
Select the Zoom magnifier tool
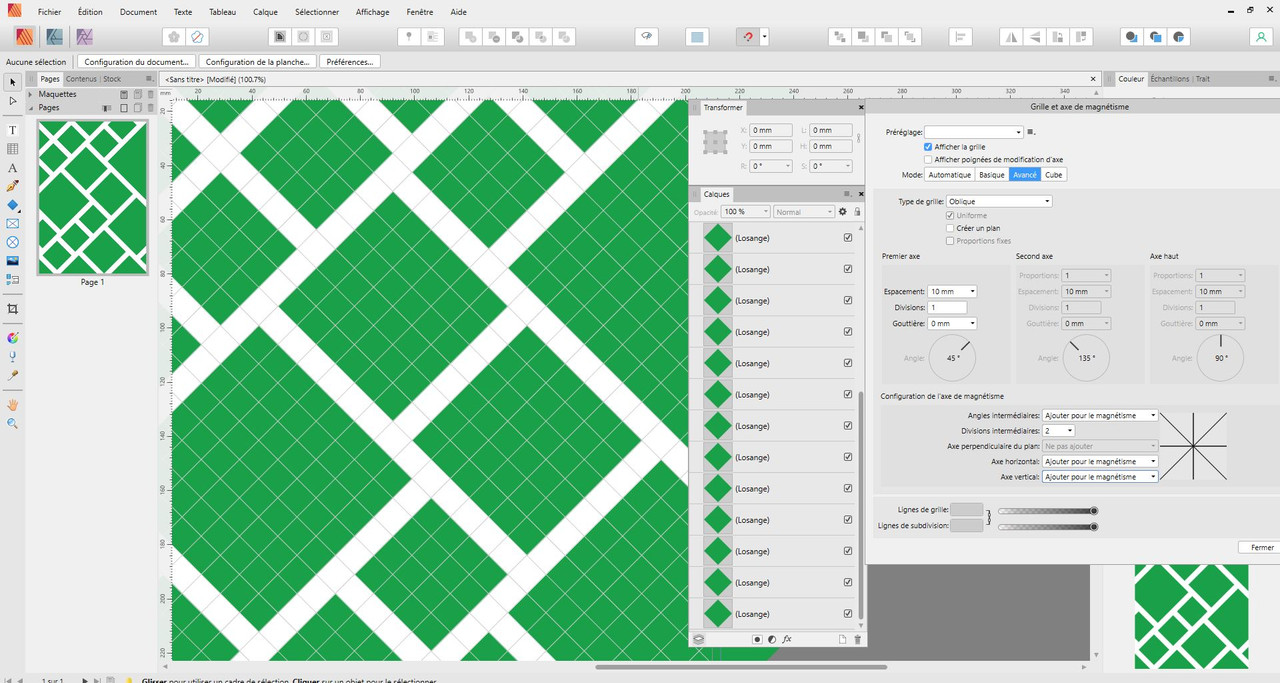point(13,423)
